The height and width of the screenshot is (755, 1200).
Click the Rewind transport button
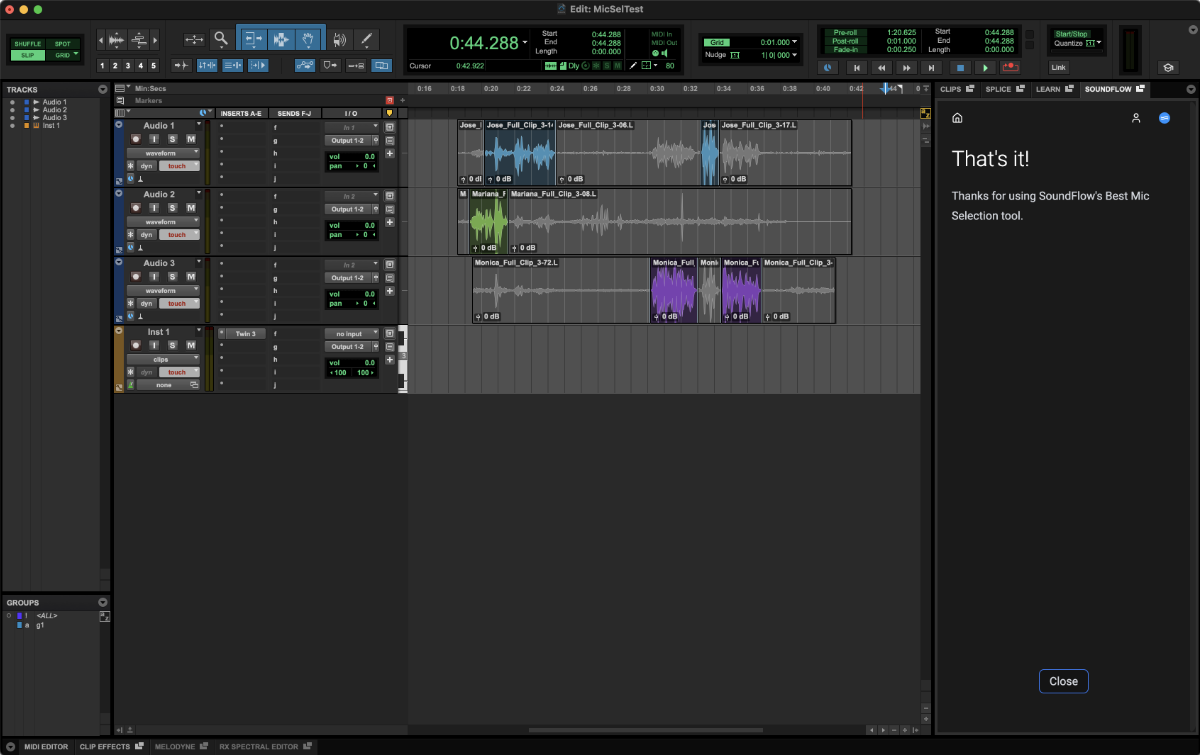click(881, 67)
